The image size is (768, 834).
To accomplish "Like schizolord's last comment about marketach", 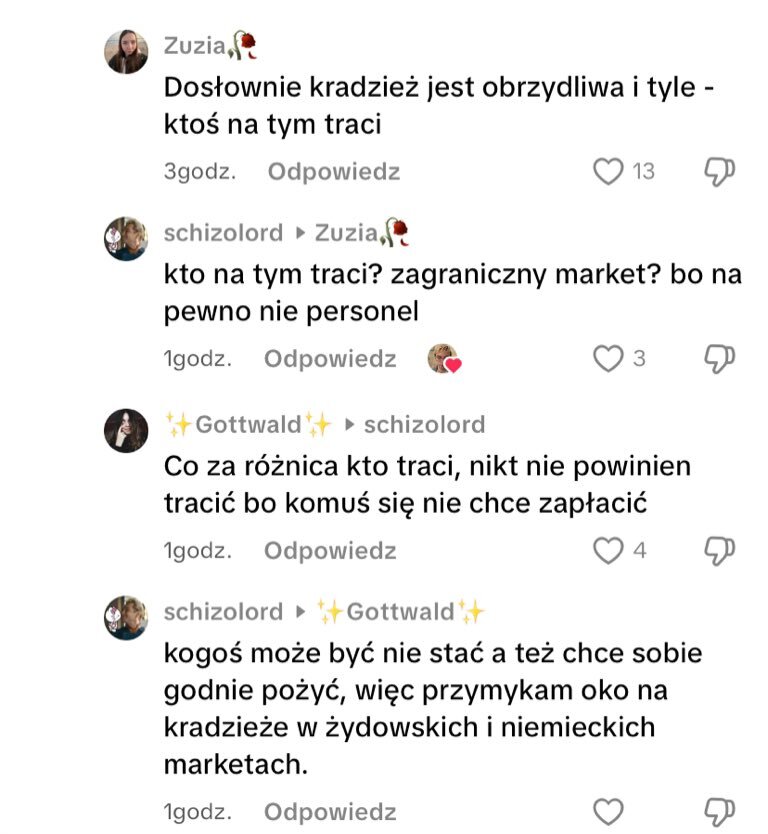I will pos(609,811).
